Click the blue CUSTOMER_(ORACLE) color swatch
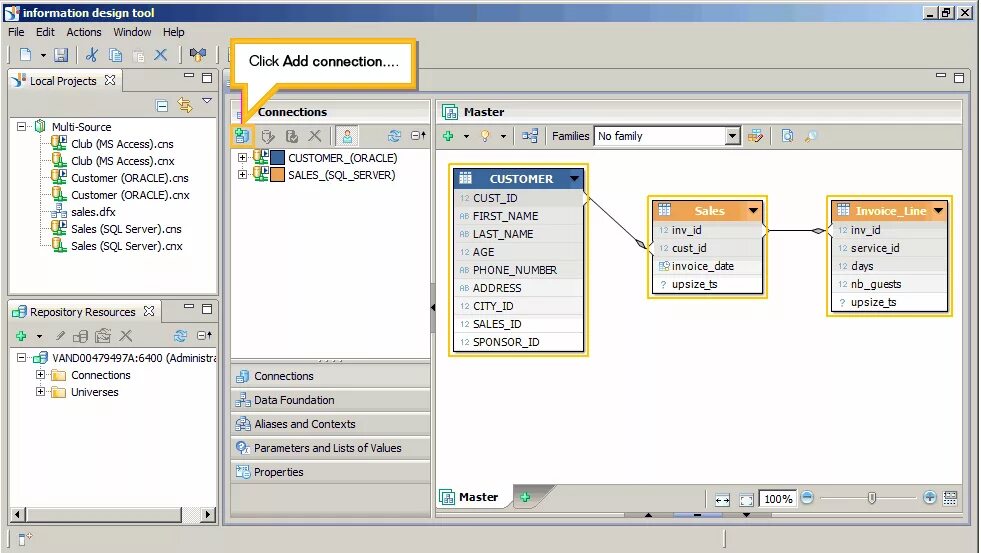The height and width of the screenshot is (553, 981). [x=277, y=158]
